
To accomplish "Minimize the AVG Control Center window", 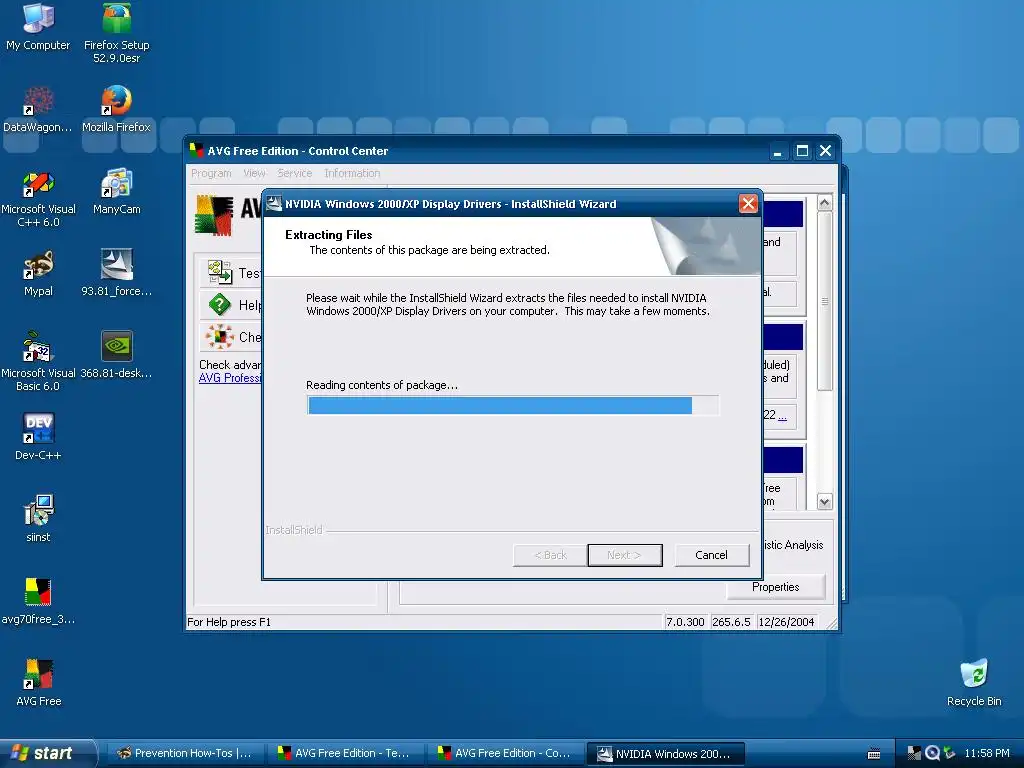I will tap(777, 151).
